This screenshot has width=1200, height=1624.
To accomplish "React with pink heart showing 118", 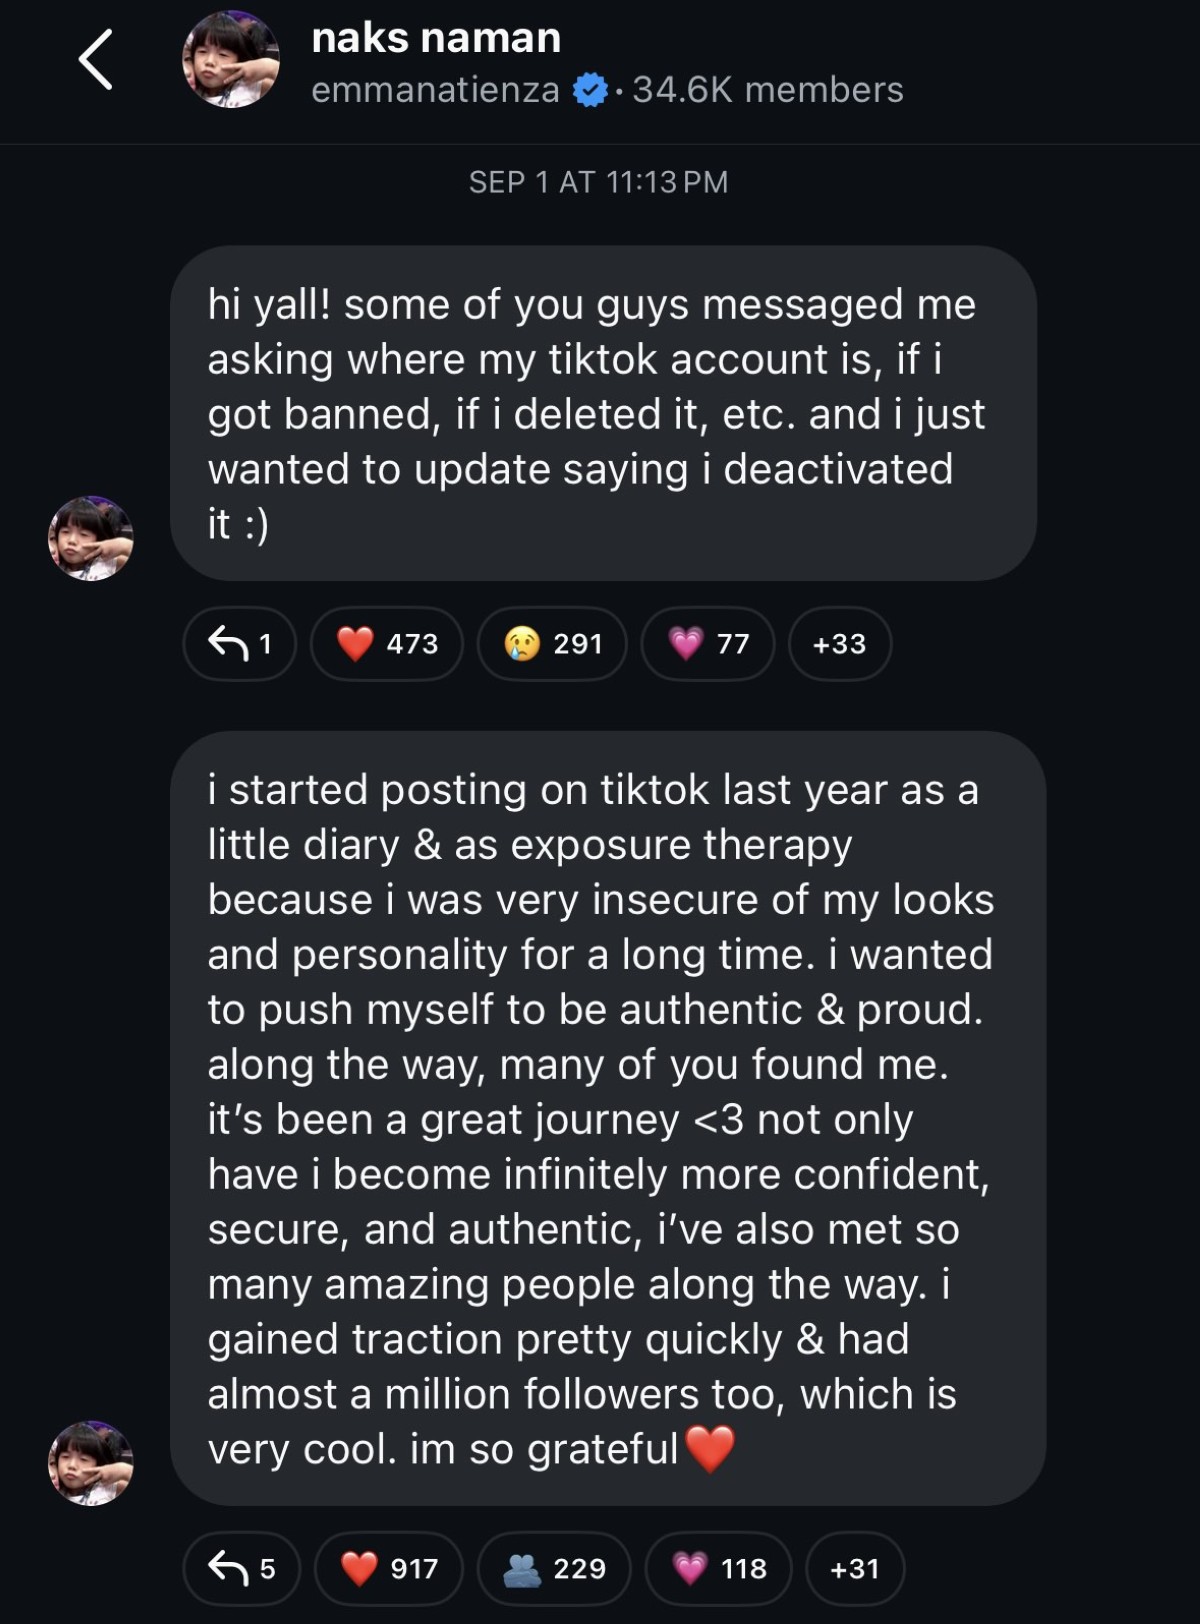I will click(x=718, y=1568).
